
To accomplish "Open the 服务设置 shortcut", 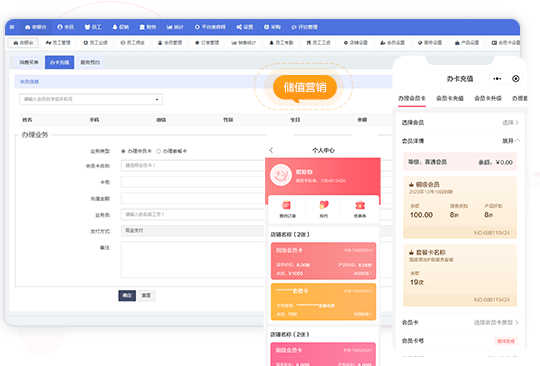I will click(430, 43).
